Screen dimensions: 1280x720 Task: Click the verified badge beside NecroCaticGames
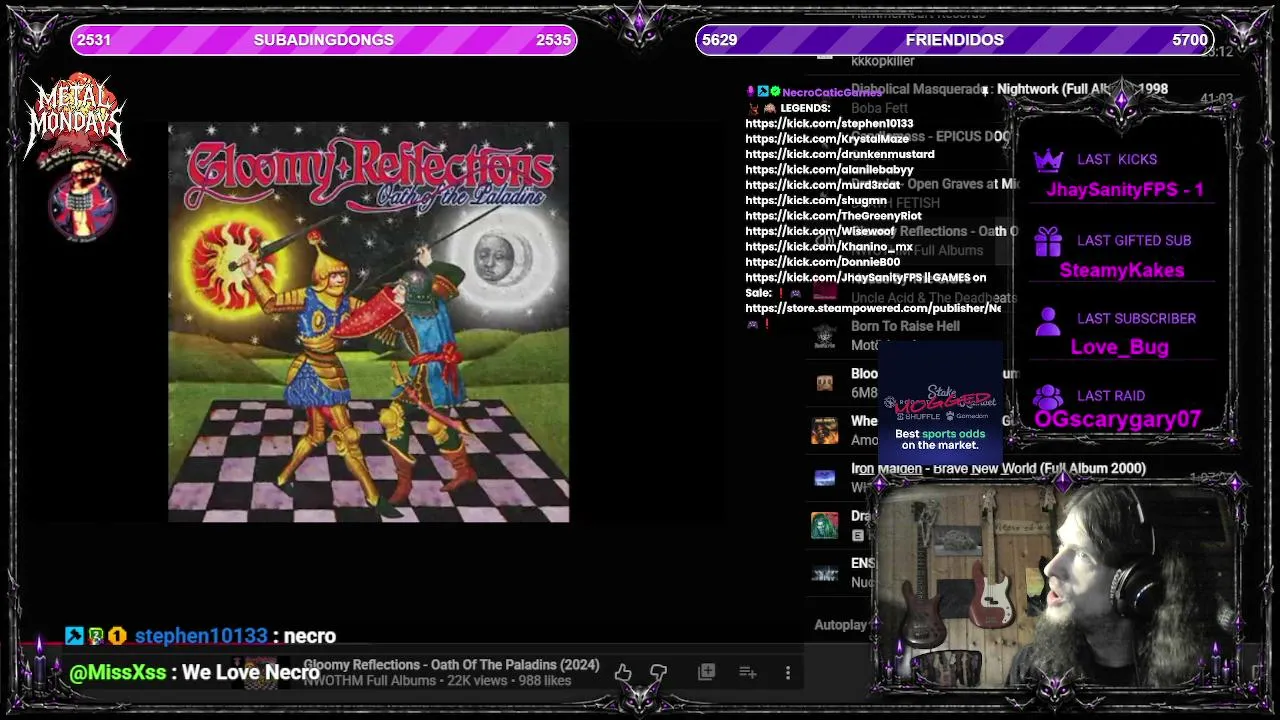point(775,92)
